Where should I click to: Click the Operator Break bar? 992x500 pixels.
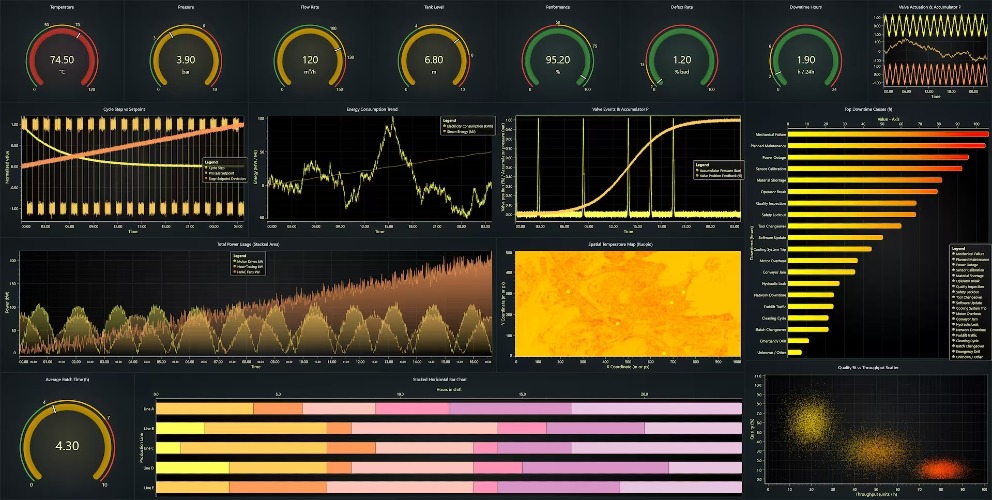[863, 191]
